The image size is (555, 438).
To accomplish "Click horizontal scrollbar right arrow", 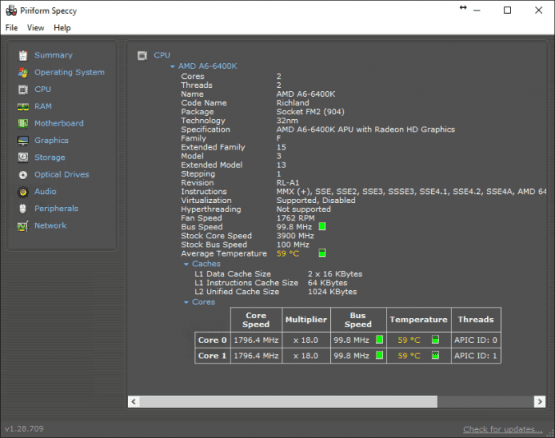I will point(539,402).
